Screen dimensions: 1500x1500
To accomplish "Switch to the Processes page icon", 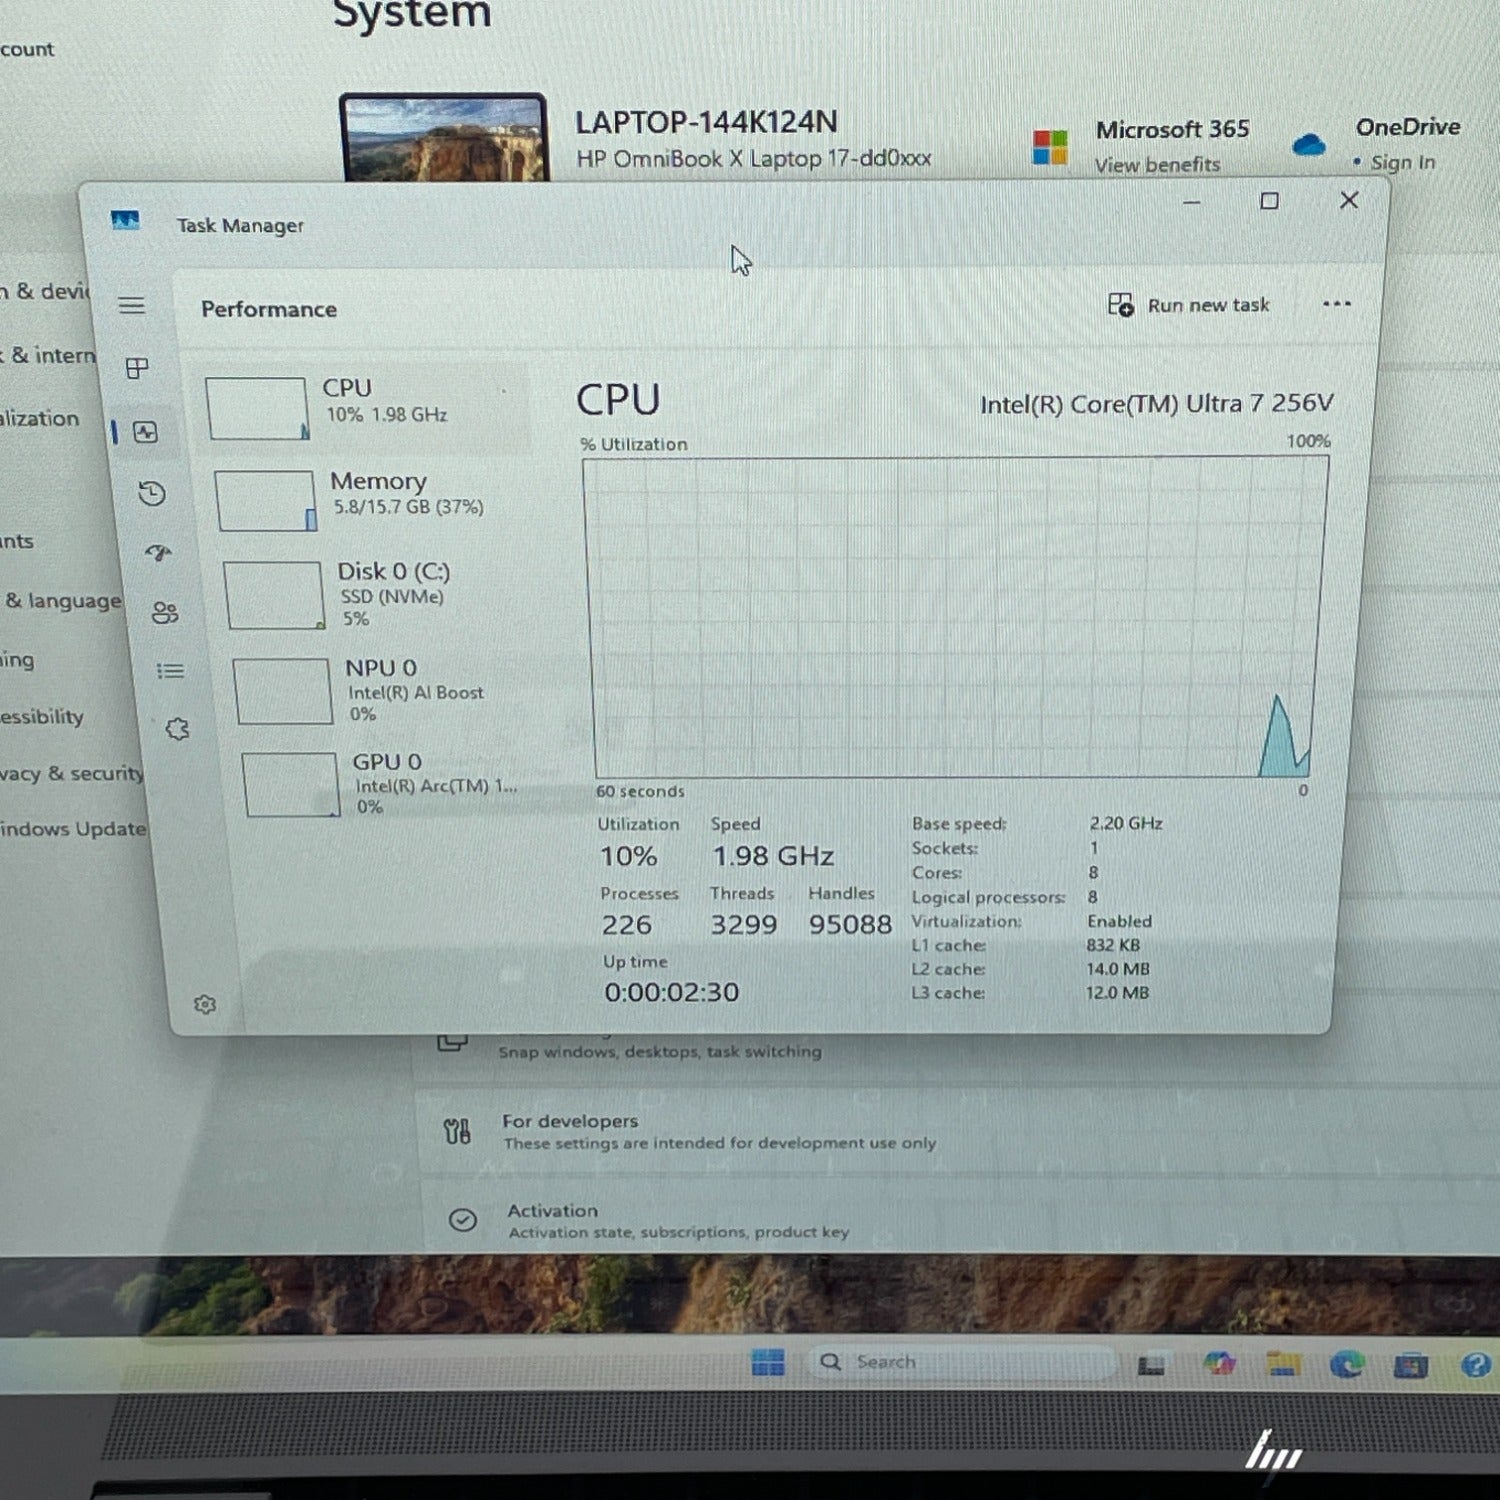I will click(x=138, y=369).
